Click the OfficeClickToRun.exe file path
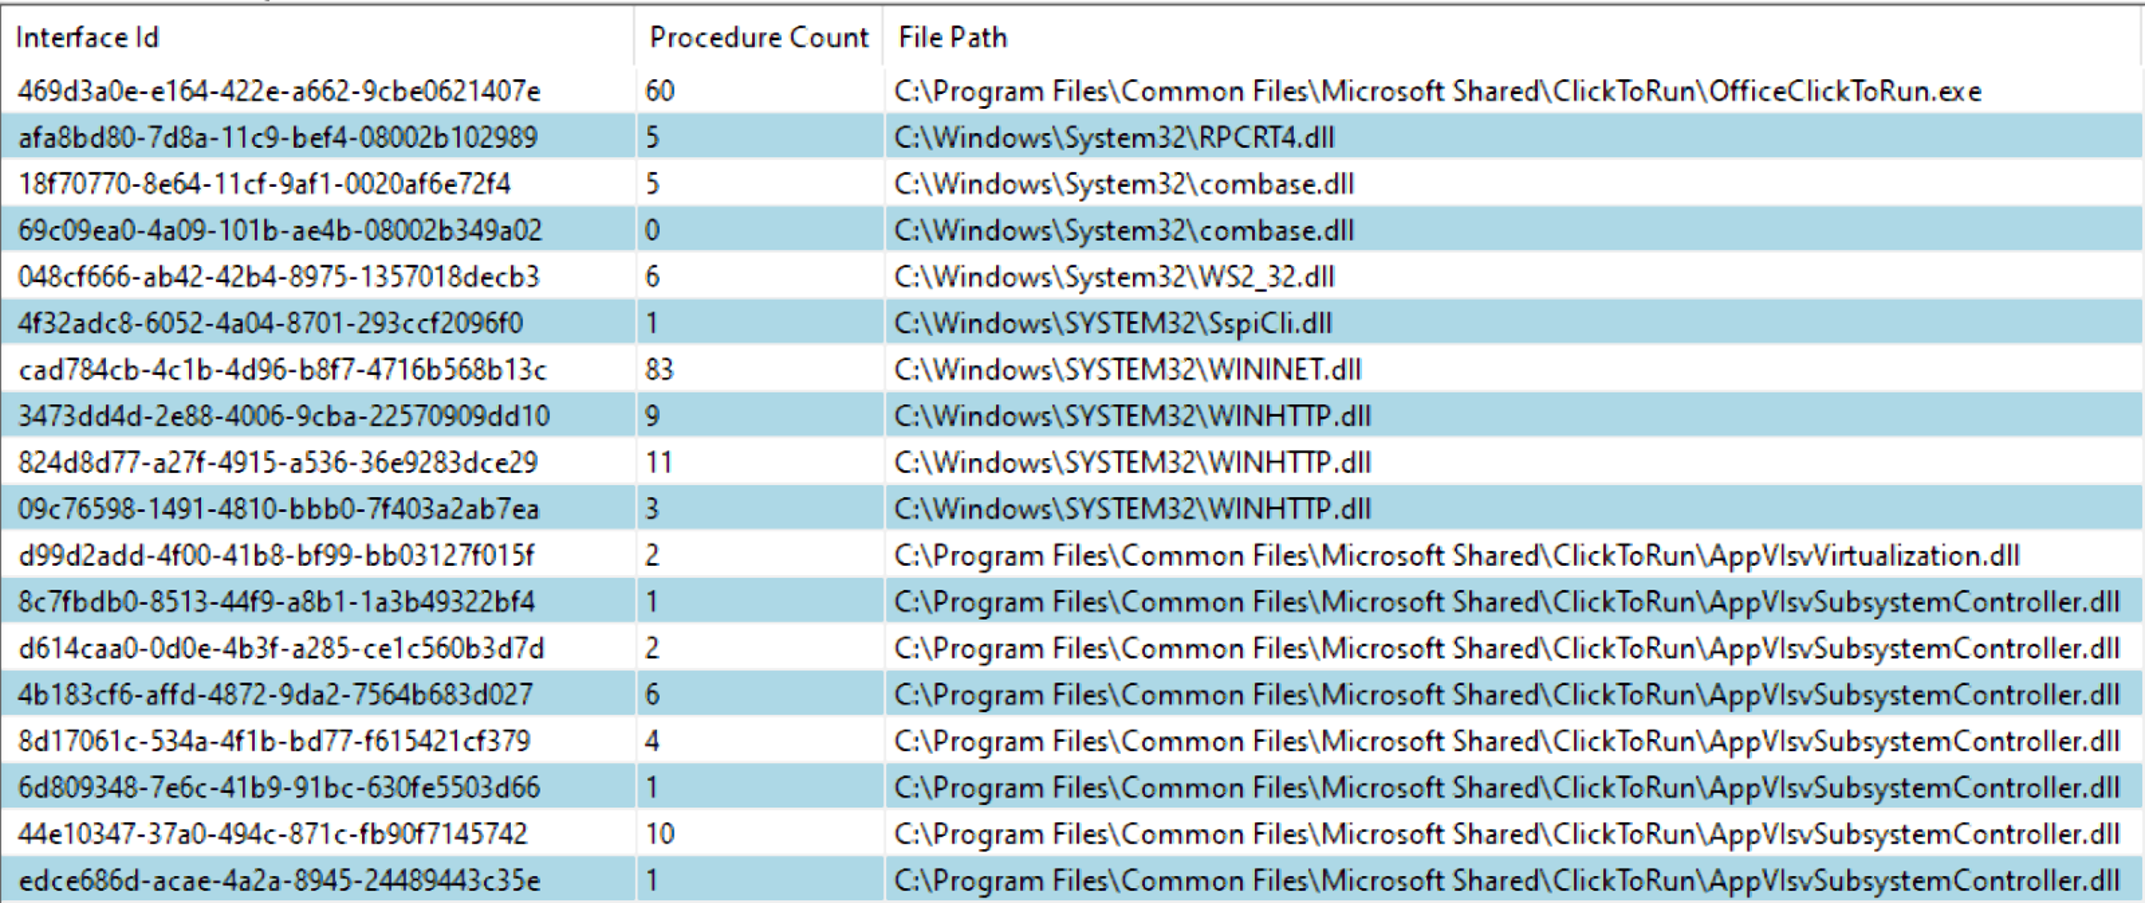Screen dimensions: 2145x907 1438,91
